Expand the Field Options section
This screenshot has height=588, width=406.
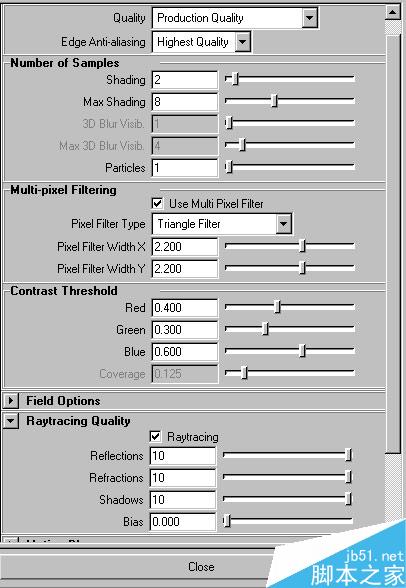click(10, 400)
